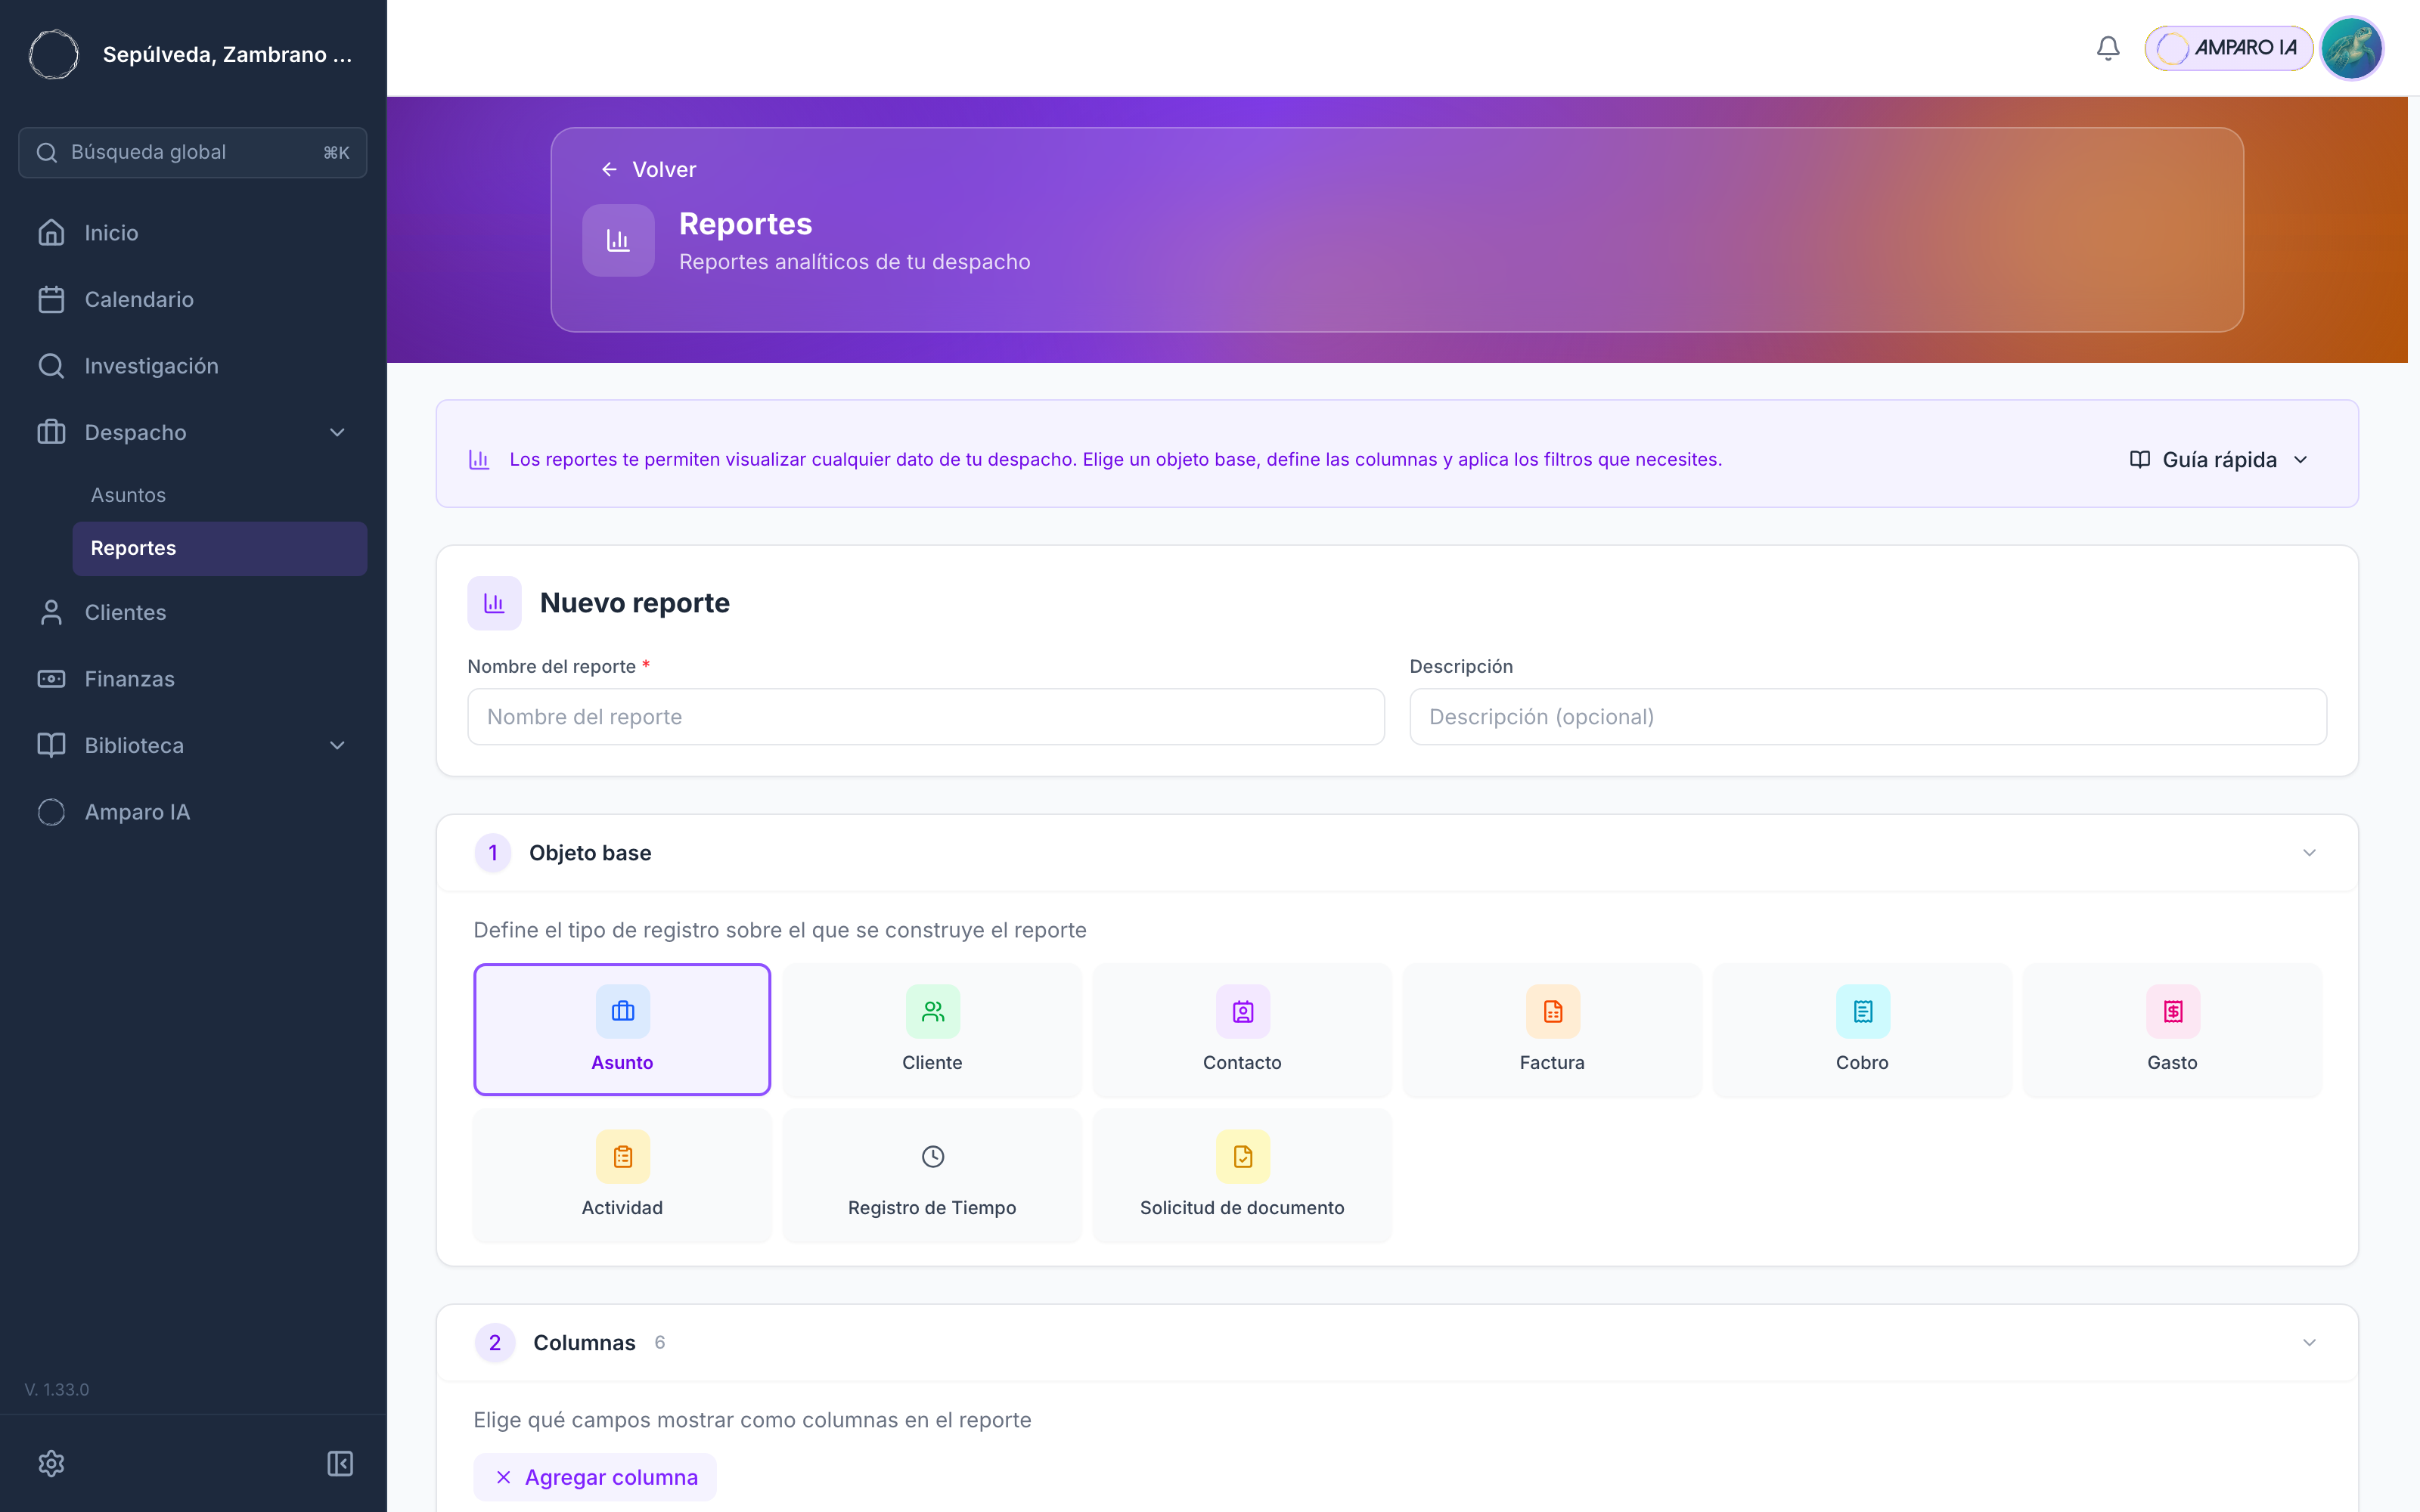Open Investigación in the sidebar
2420x1512 pixels.
[193, 366]
